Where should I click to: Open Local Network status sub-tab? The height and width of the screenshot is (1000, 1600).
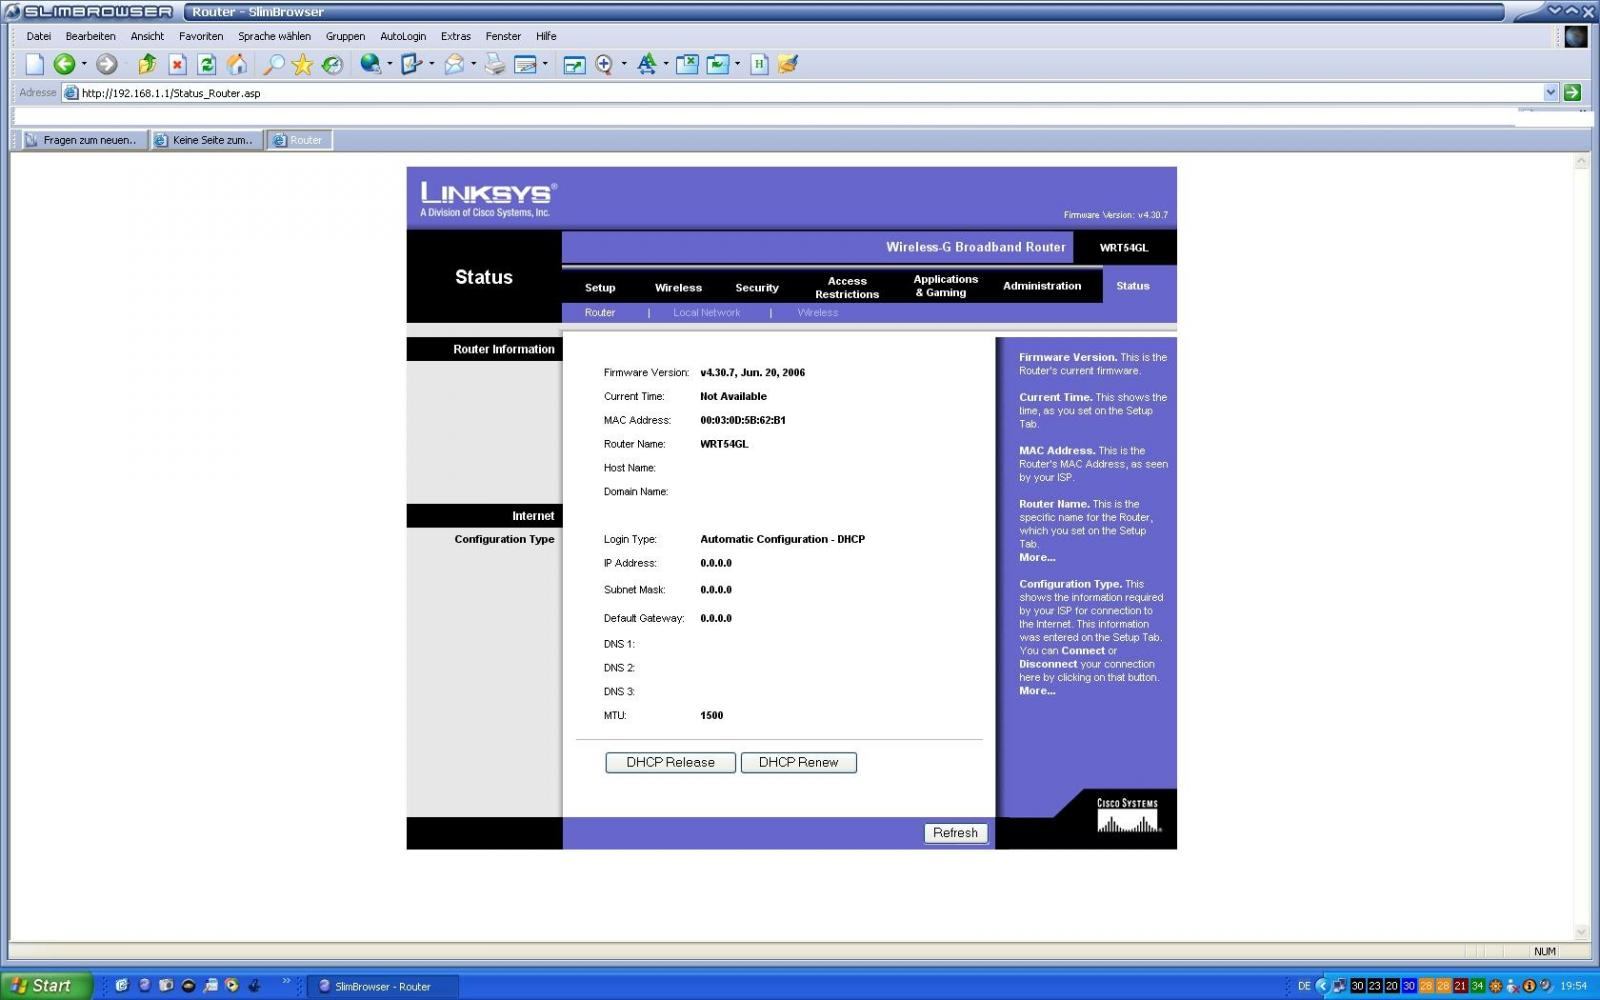[707, 313]
